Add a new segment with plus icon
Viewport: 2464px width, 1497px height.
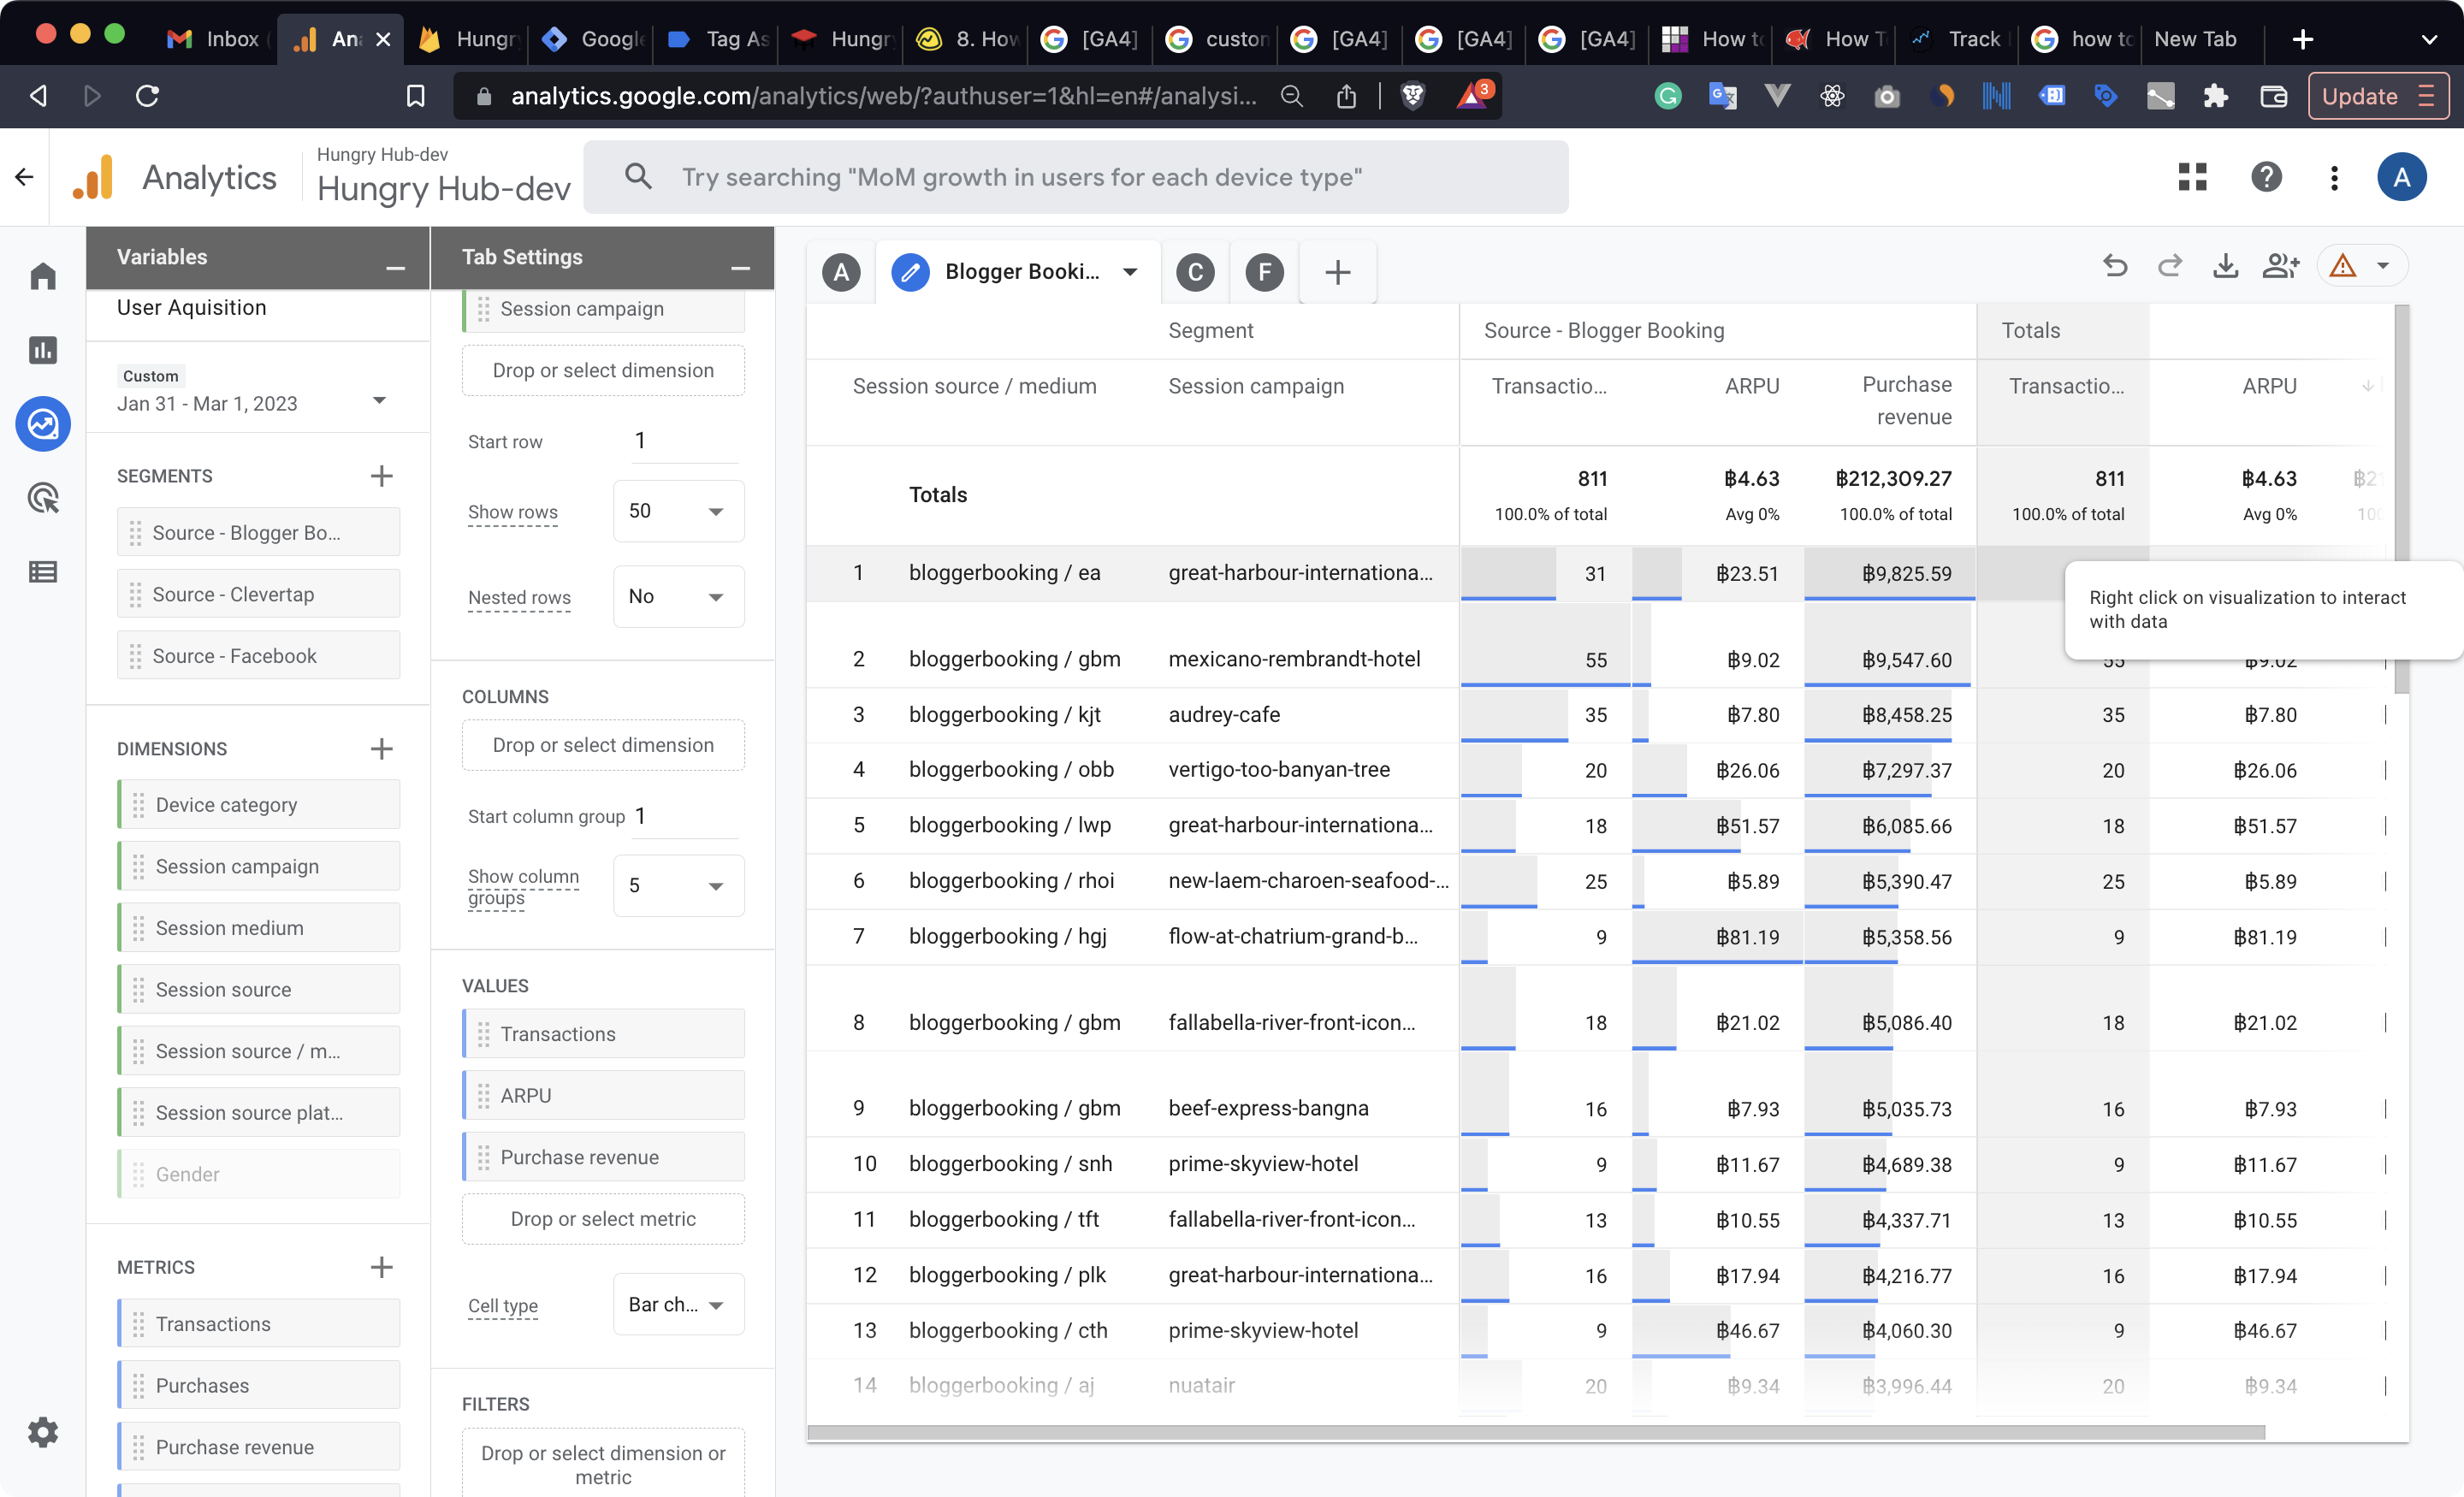(381, 476)
